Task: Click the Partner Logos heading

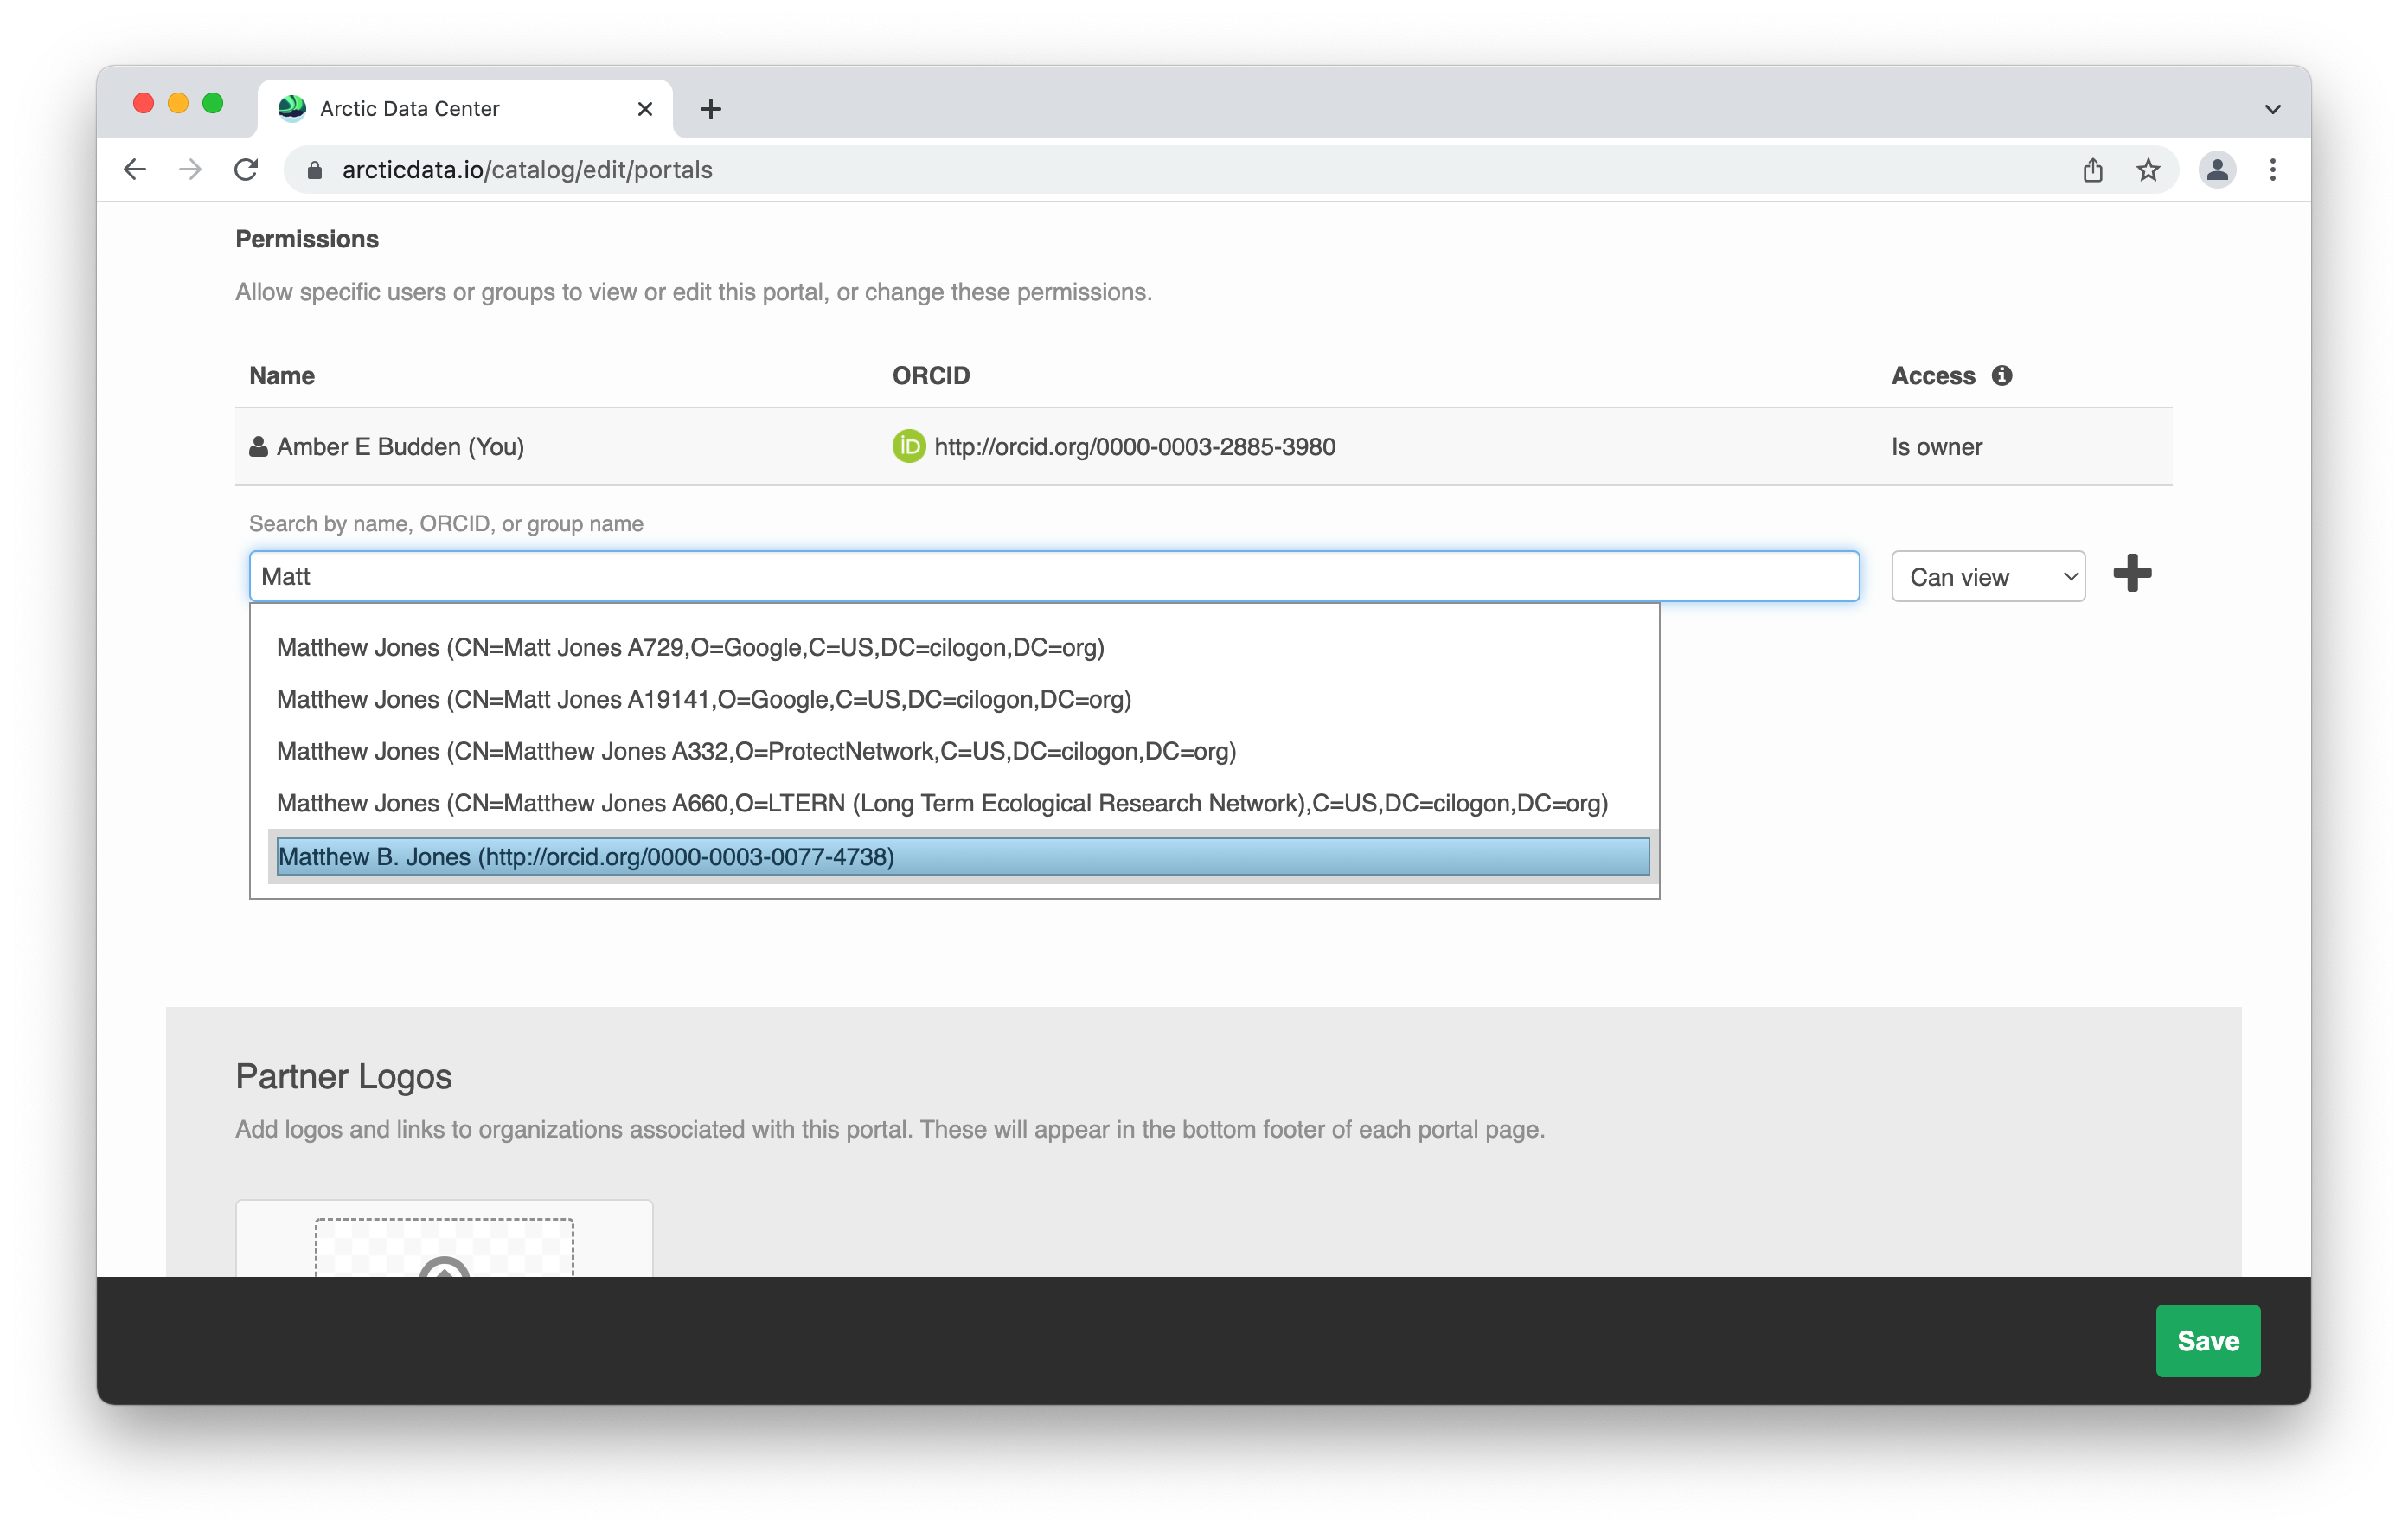Action: (x=343, y=1077)
